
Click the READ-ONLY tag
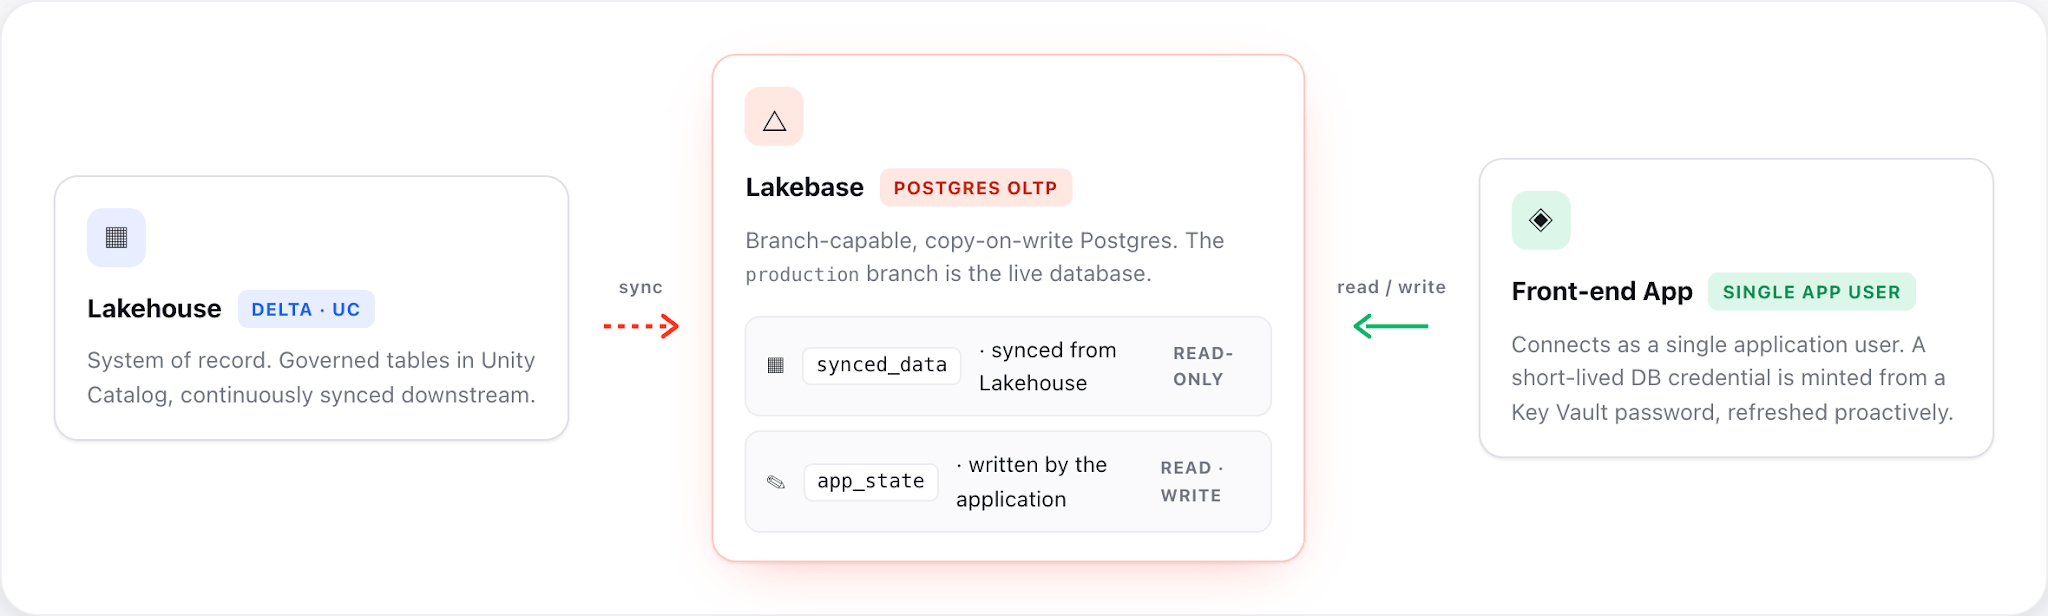1203,366
